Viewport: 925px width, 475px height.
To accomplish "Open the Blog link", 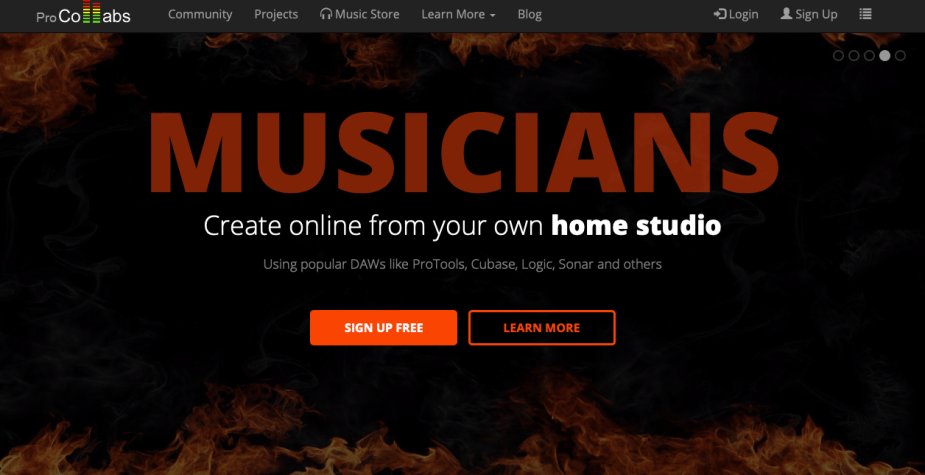I will click(529, 14).
